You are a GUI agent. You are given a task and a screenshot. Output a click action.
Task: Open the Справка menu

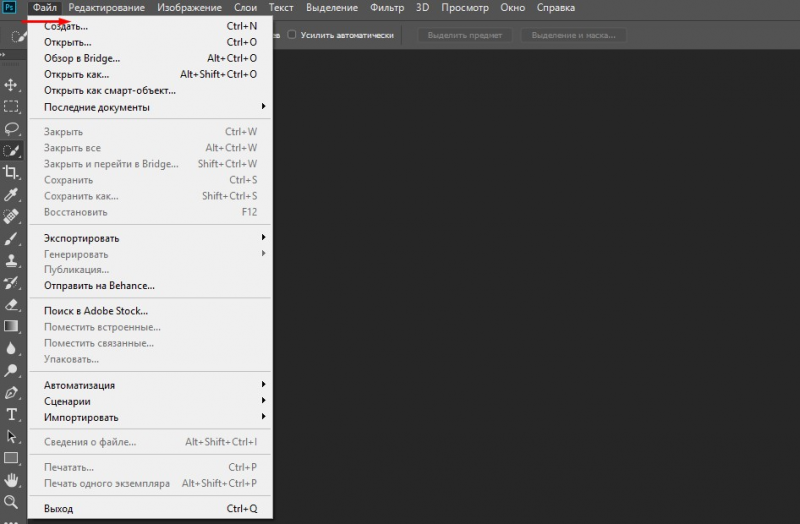(556, 8)
